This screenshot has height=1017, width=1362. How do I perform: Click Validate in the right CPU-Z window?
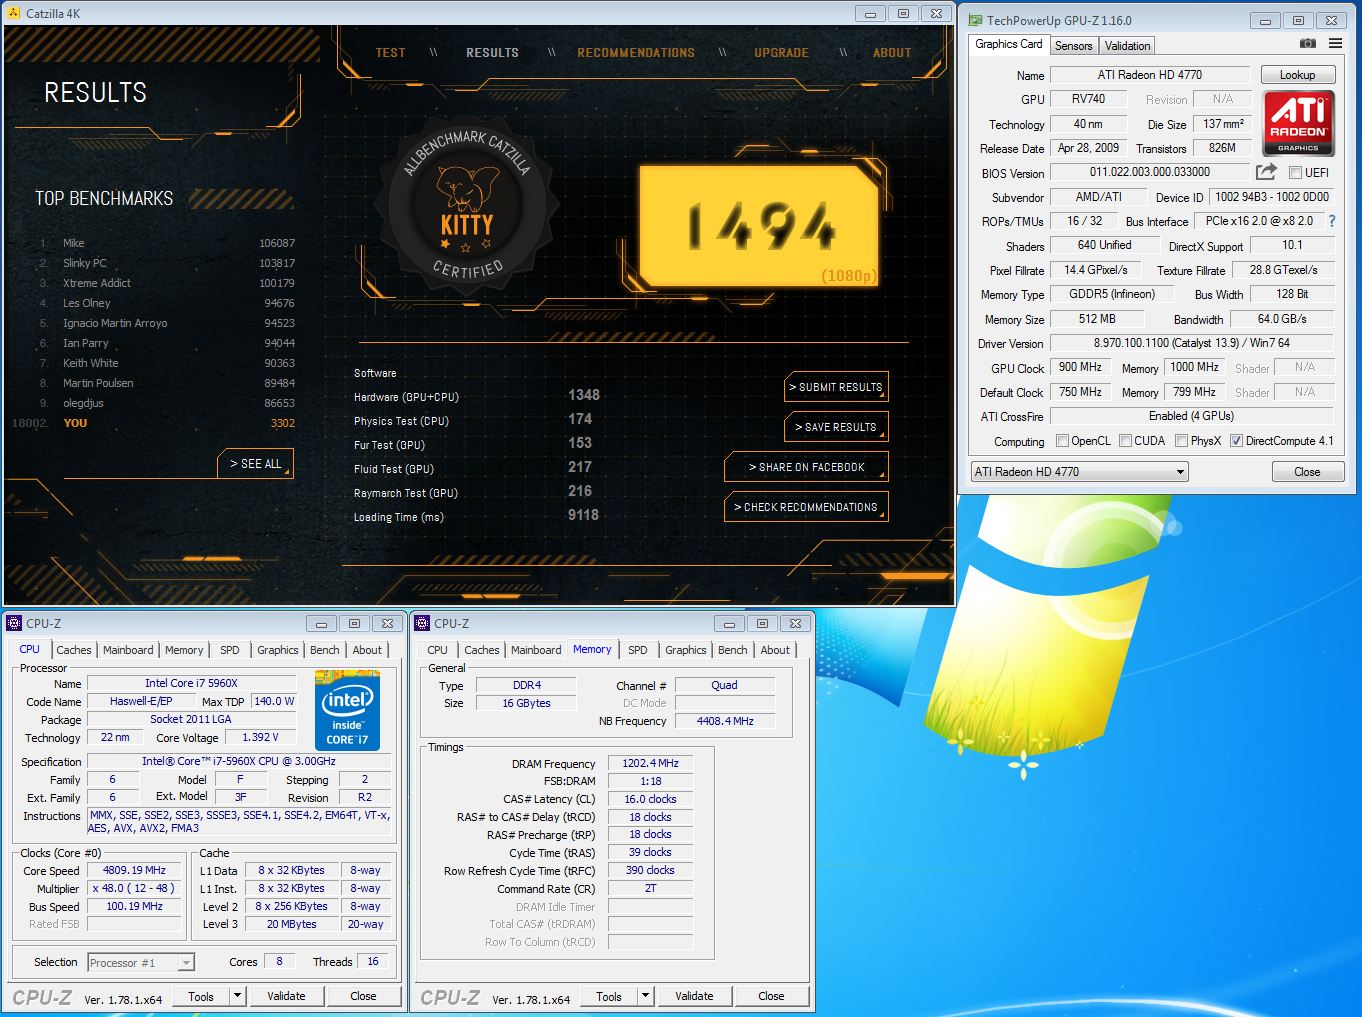[694, 996]
